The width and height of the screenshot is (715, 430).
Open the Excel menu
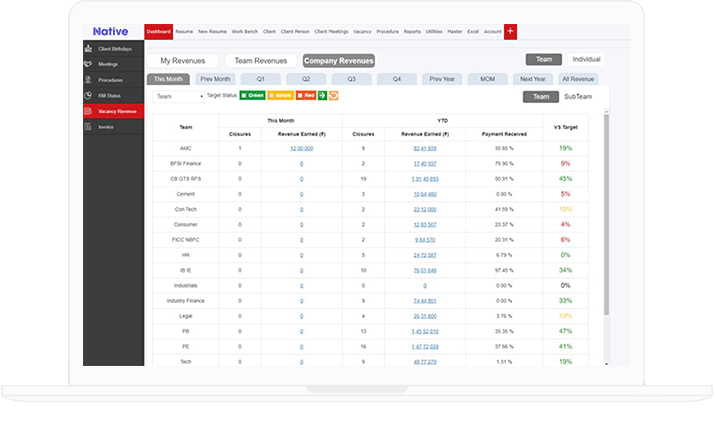473,31
